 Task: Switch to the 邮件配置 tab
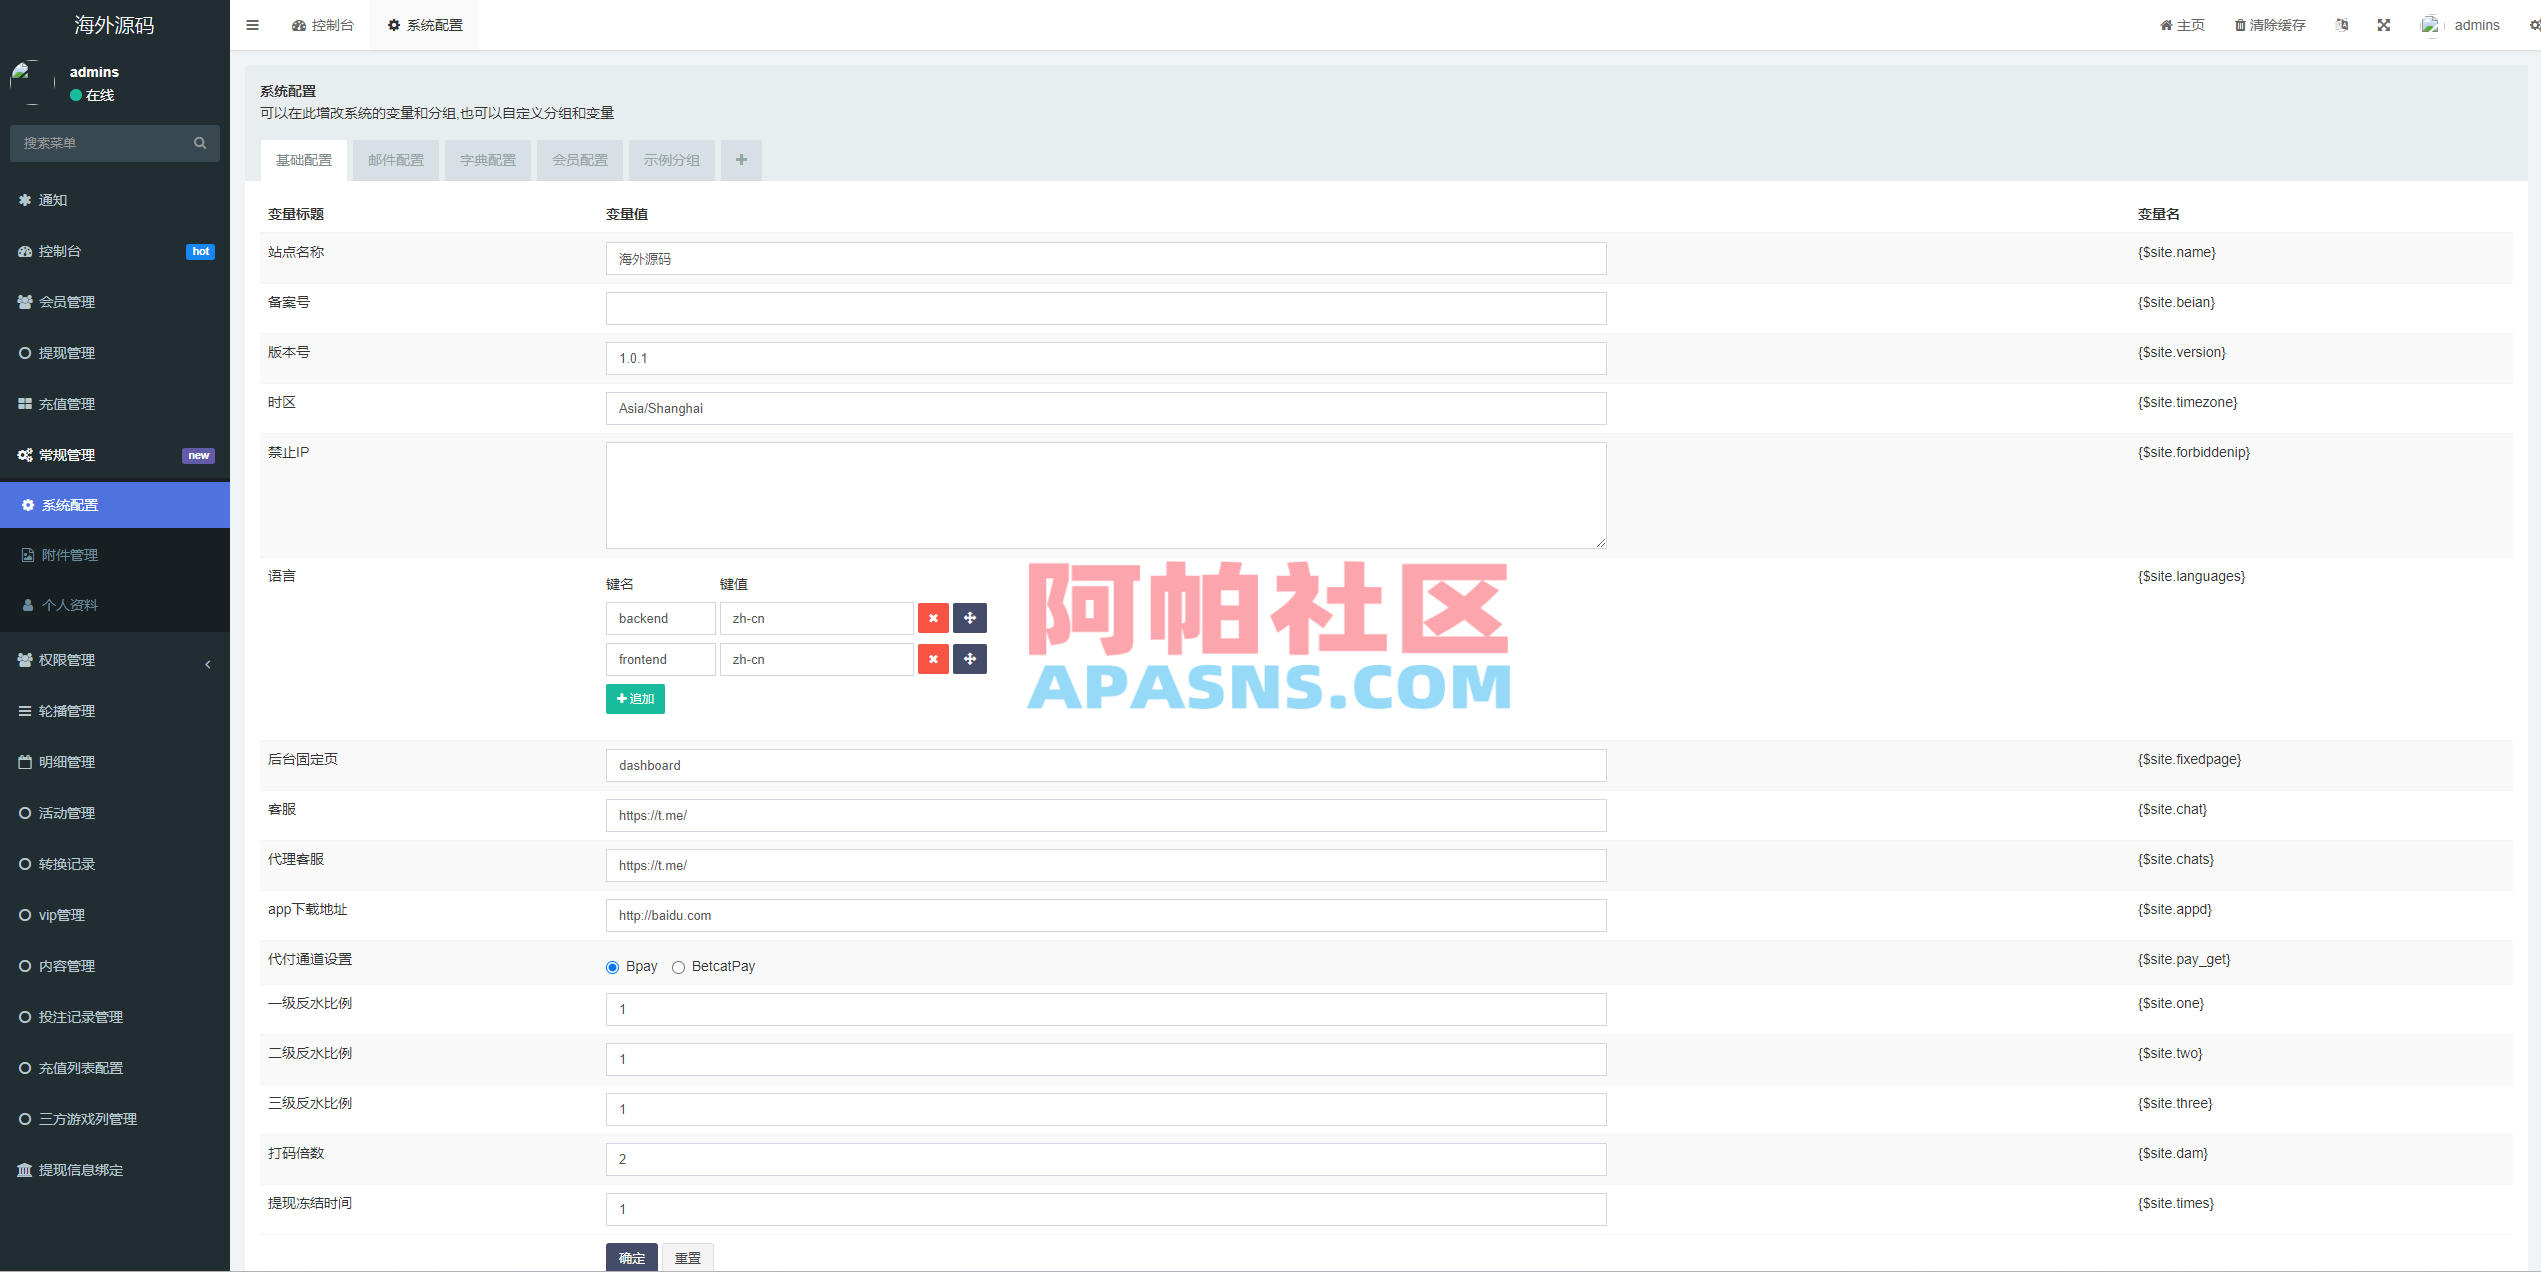[395, 160]
